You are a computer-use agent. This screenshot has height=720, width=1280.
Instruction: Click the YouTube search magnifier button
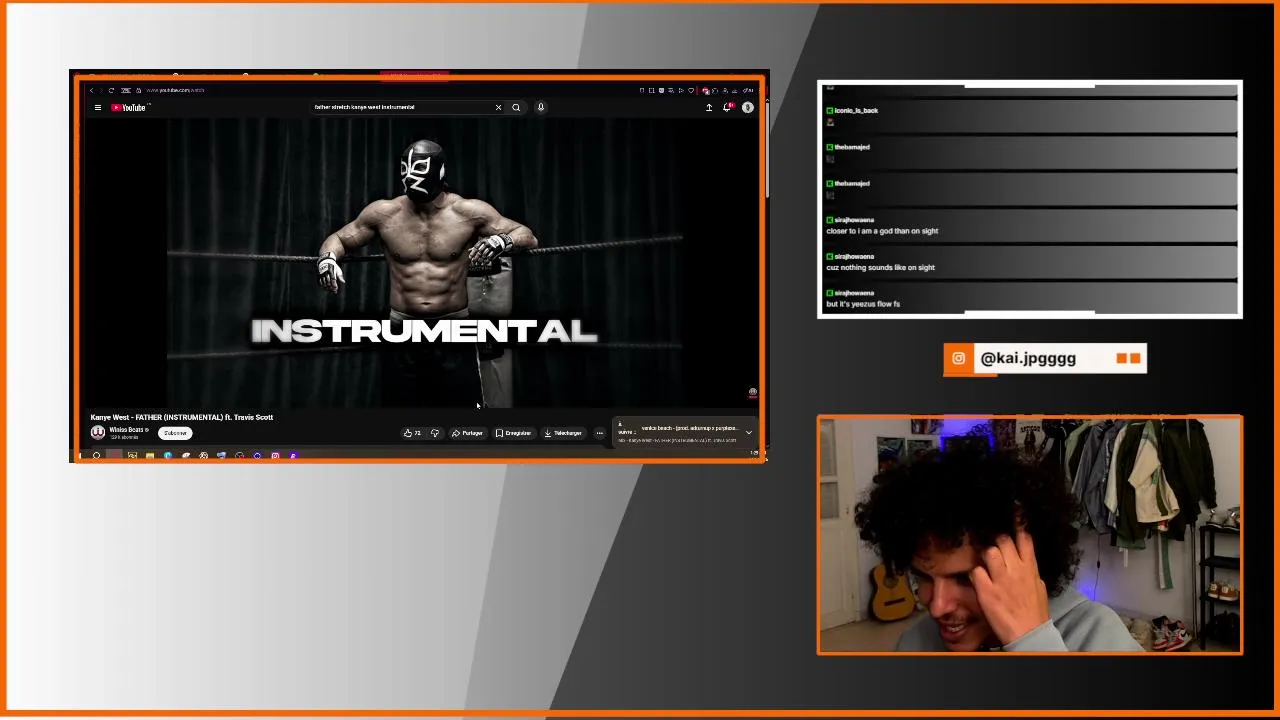(x=516, y=107)
